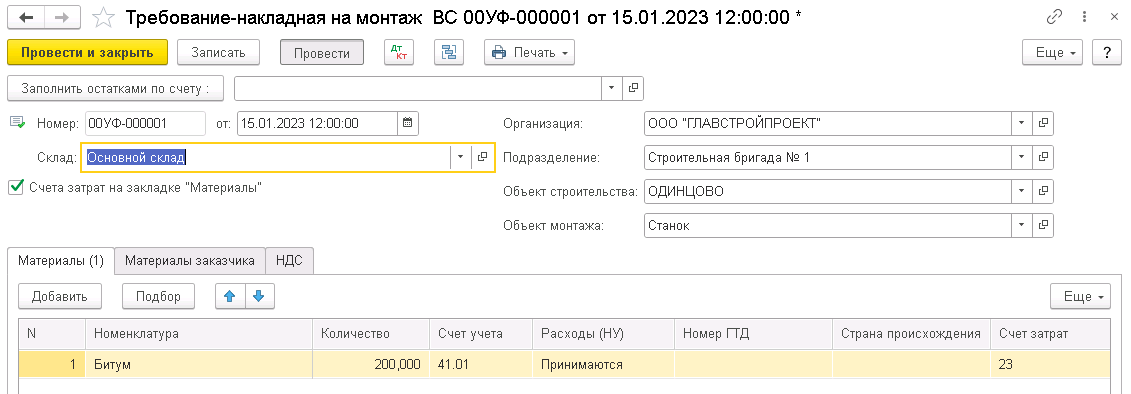Click the date field 15.01.2023
The width and height of the screenshot is (1131, 394).
pos(317,123)
